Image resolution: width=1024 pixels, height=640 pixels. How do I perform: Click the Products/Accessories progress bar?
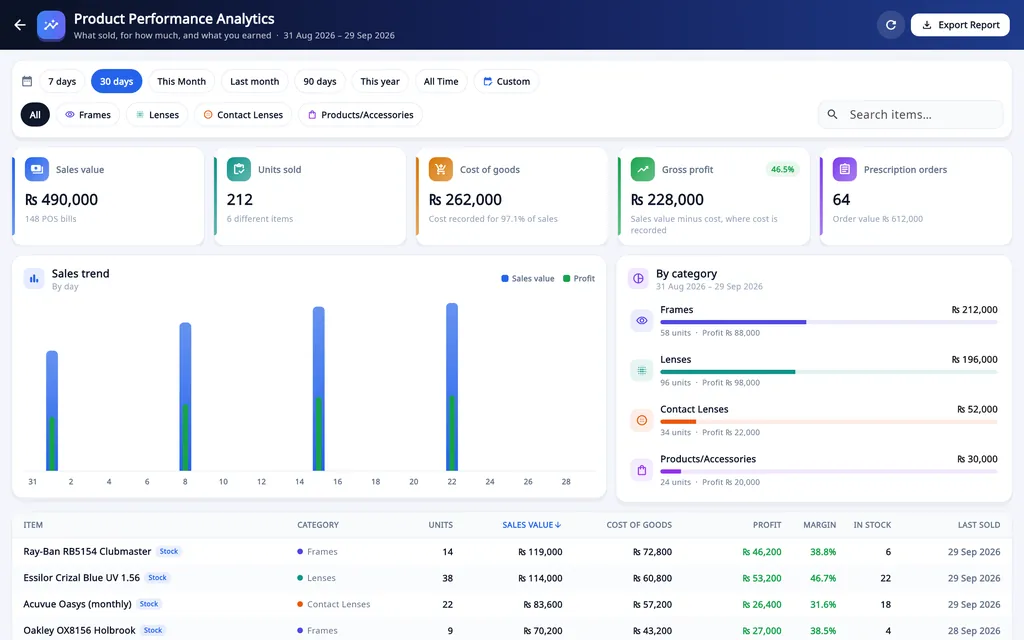tap(829, 471)
